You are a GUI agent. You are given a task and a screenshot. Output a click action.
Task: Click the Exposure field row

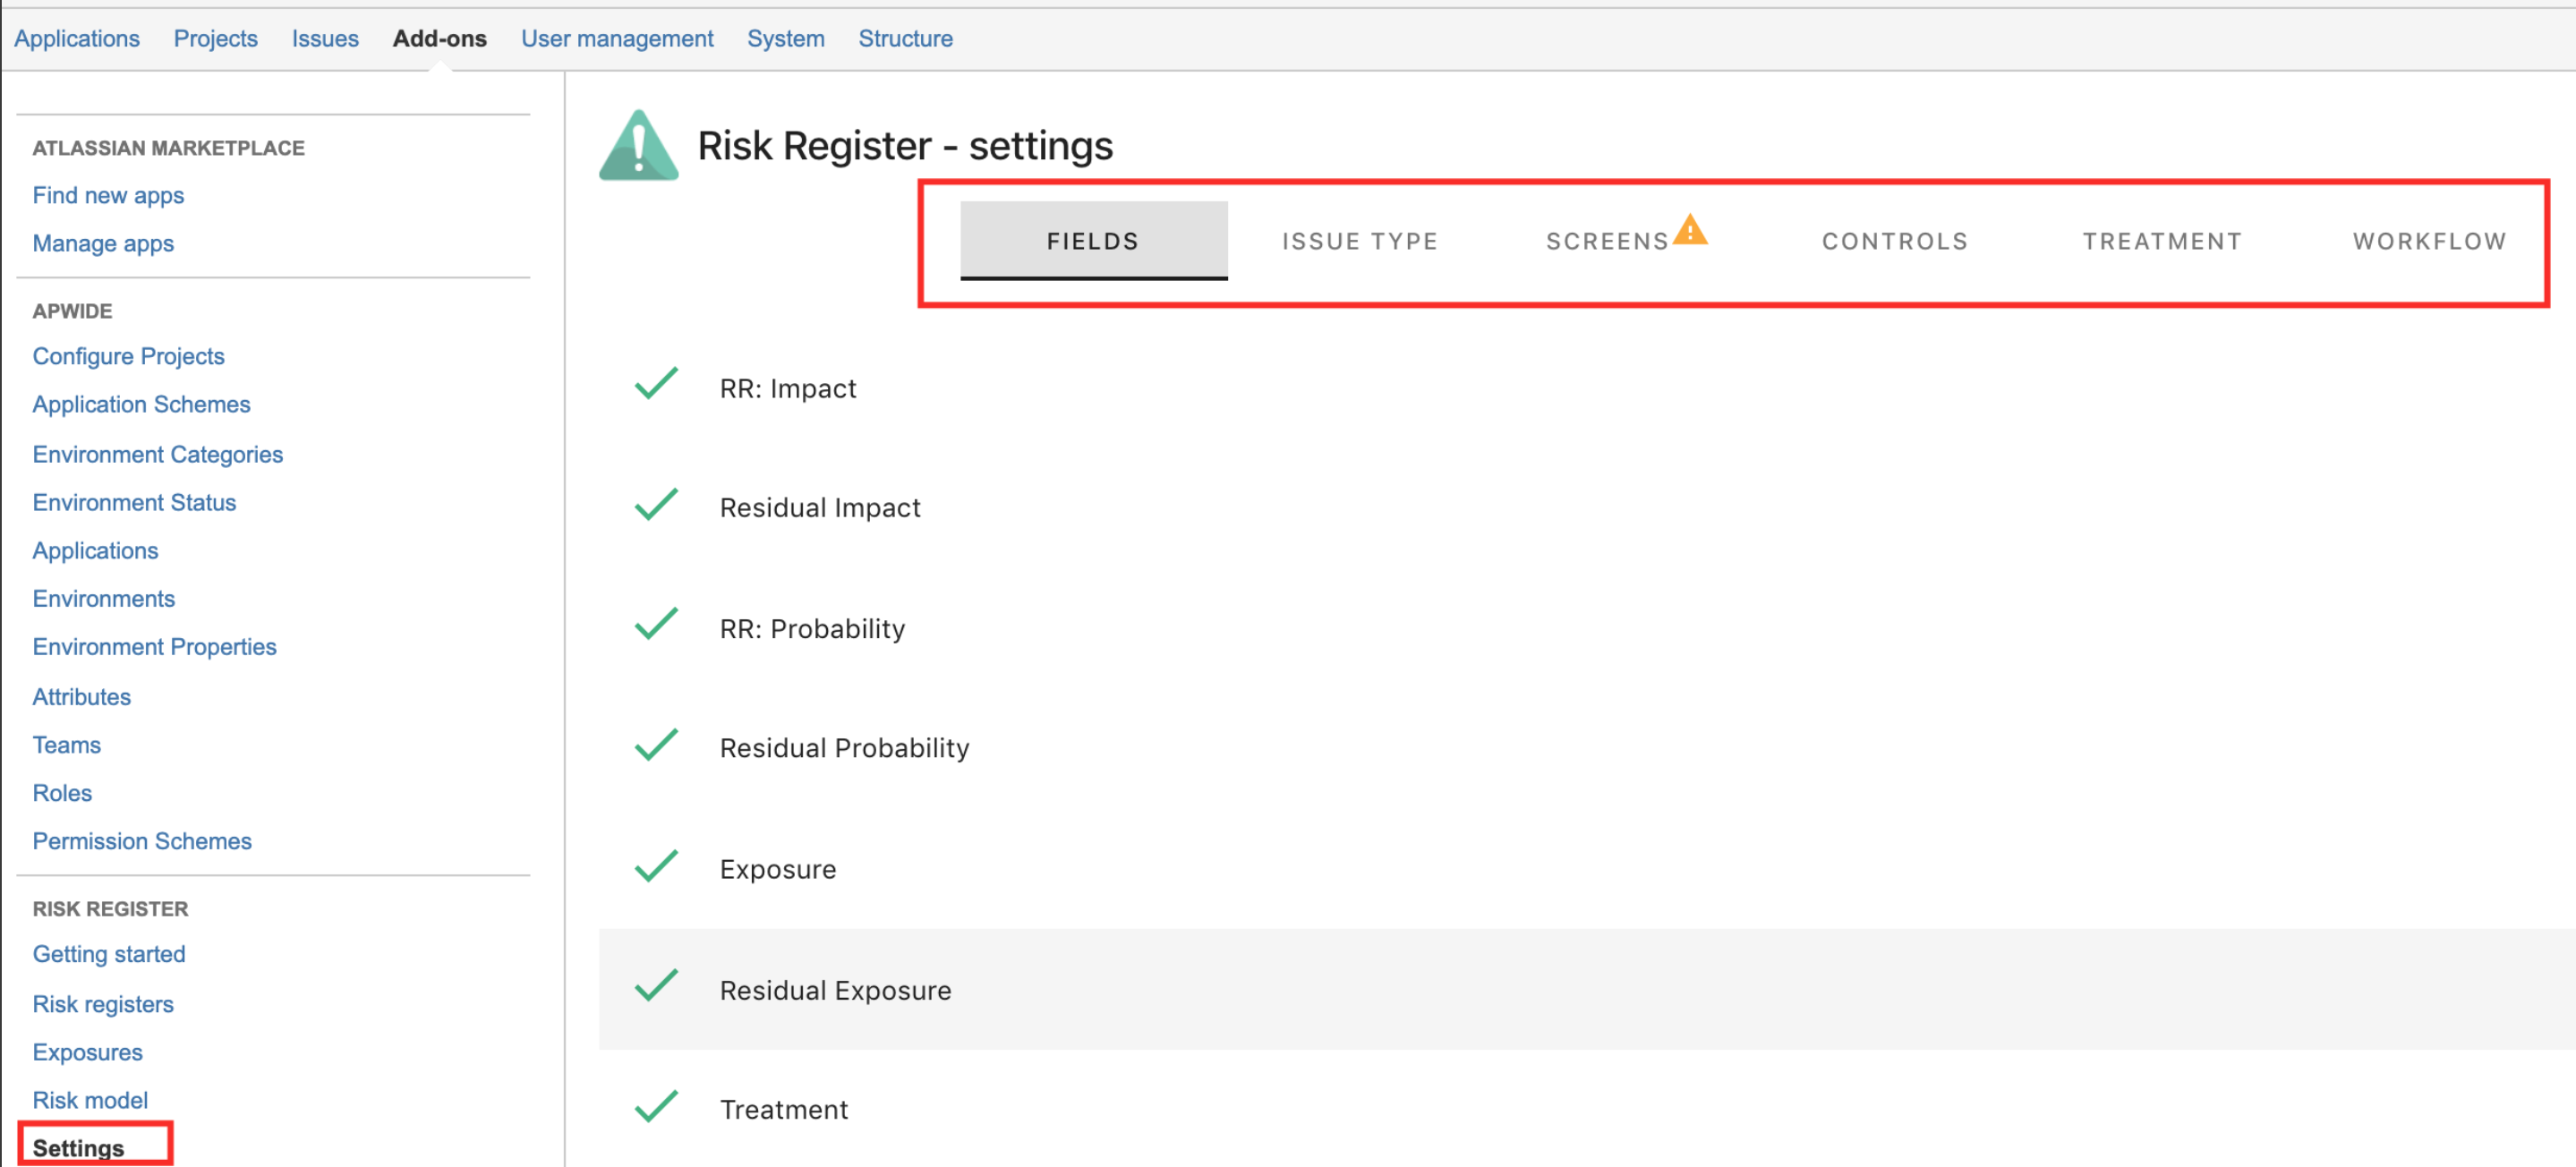(1587, 869)
